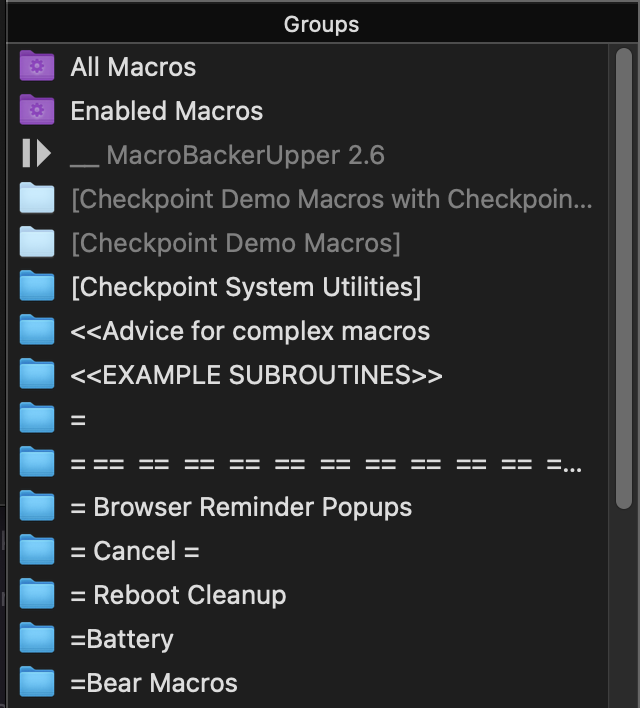Click the <<EXAMPLE SUBROUTINES>> folder icon
This screenshot has height=708, width=640.
tap(37, 374)
